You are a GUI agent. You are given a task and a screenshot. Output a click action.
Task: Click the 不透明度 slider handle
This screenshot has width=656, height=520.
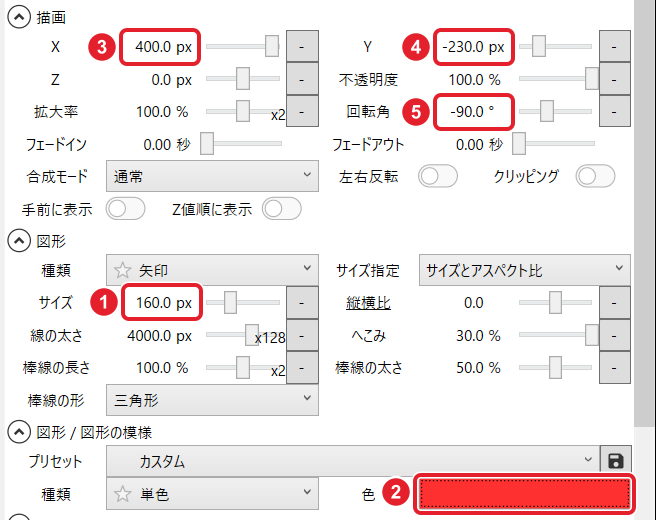tap(592, 79)
